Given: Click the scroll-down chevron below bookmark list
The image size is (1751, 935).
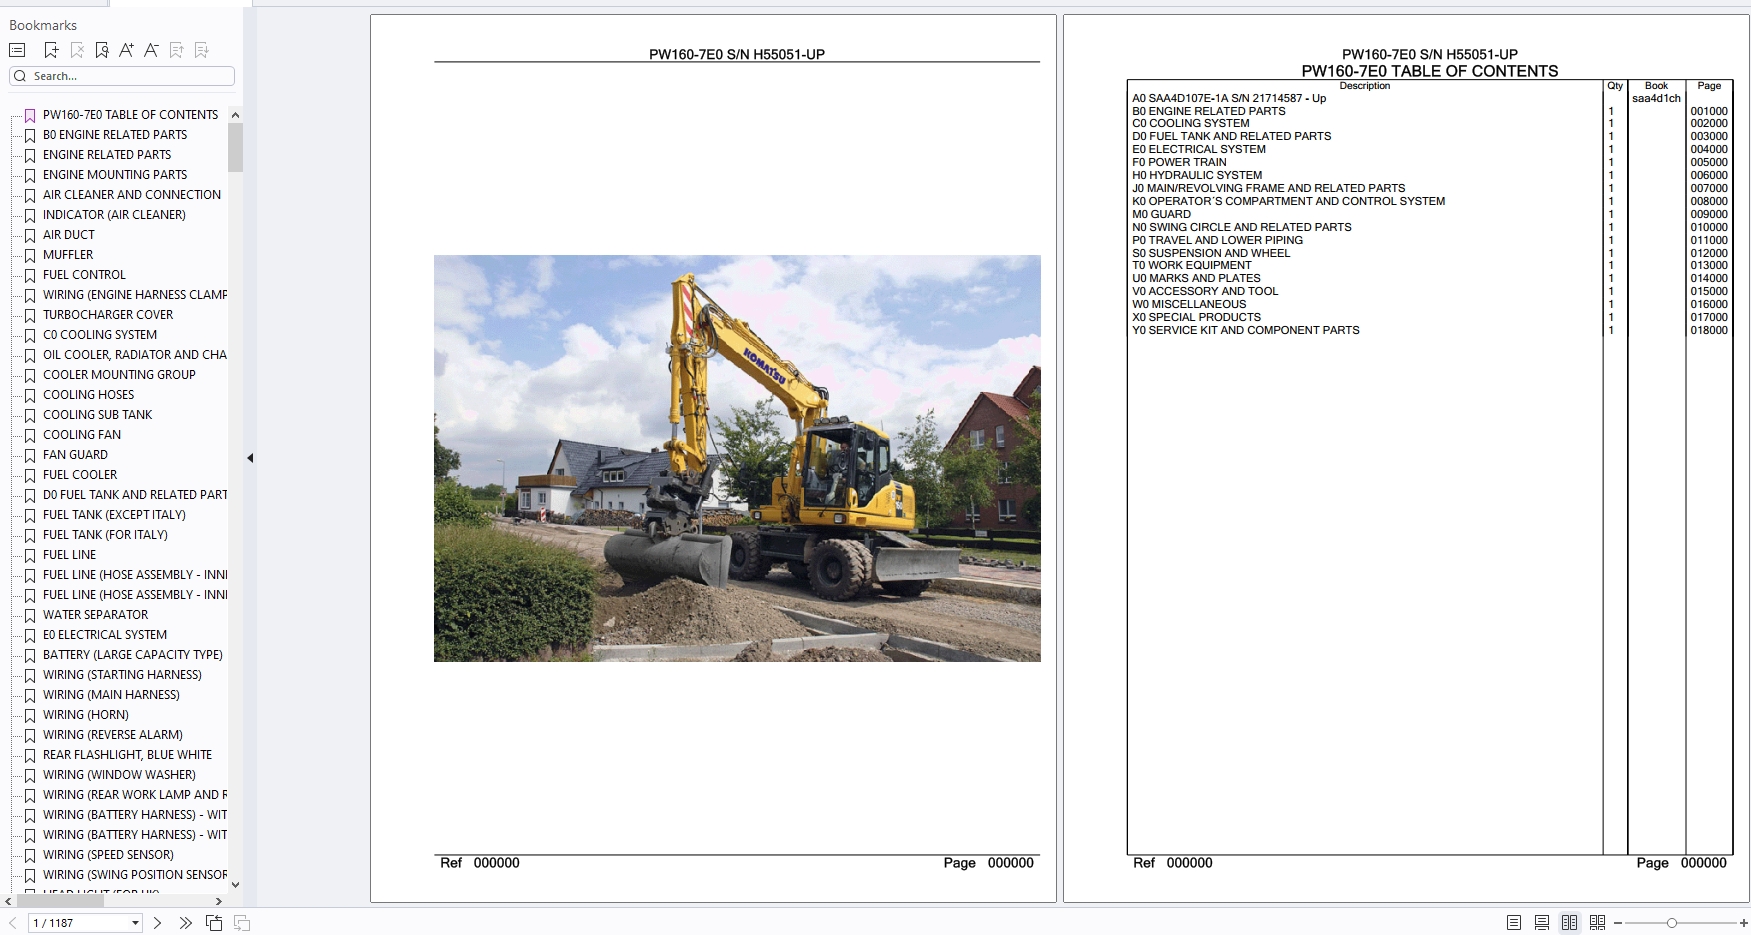Looking at the screenshot, I should [x=236, y=885].
